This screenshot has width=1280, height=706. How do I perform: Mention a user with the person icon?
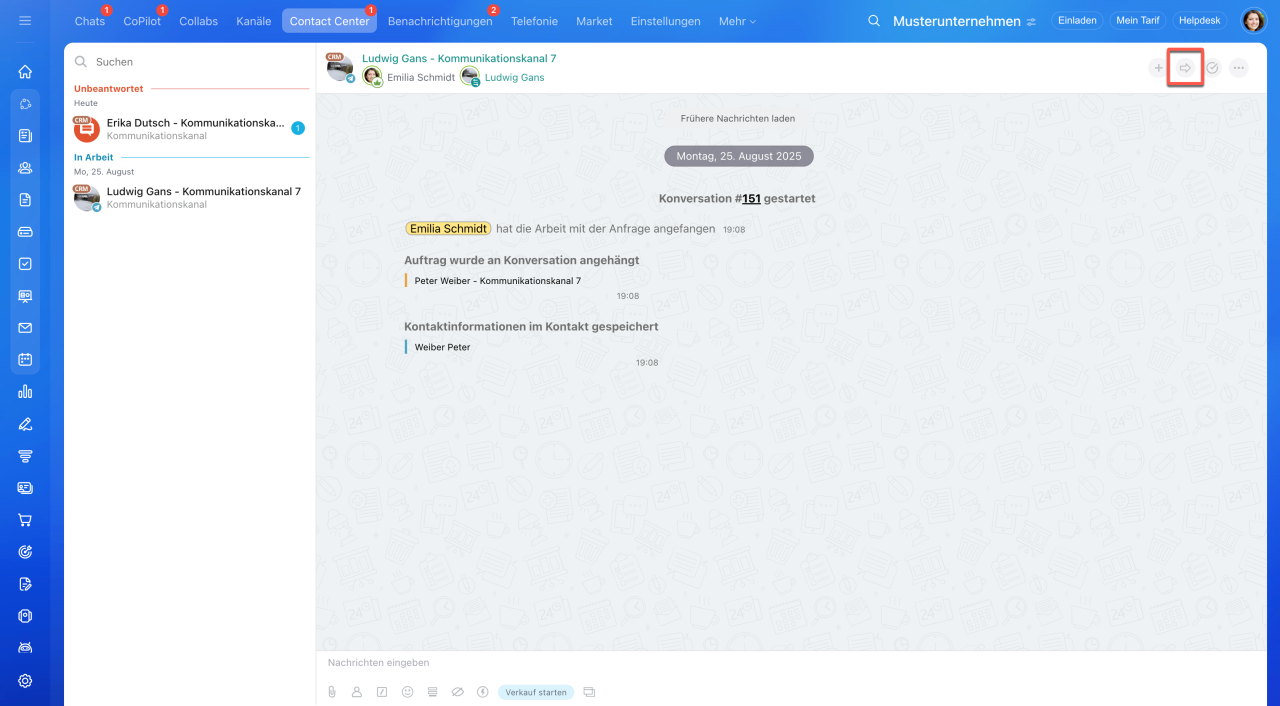(357, 692)
